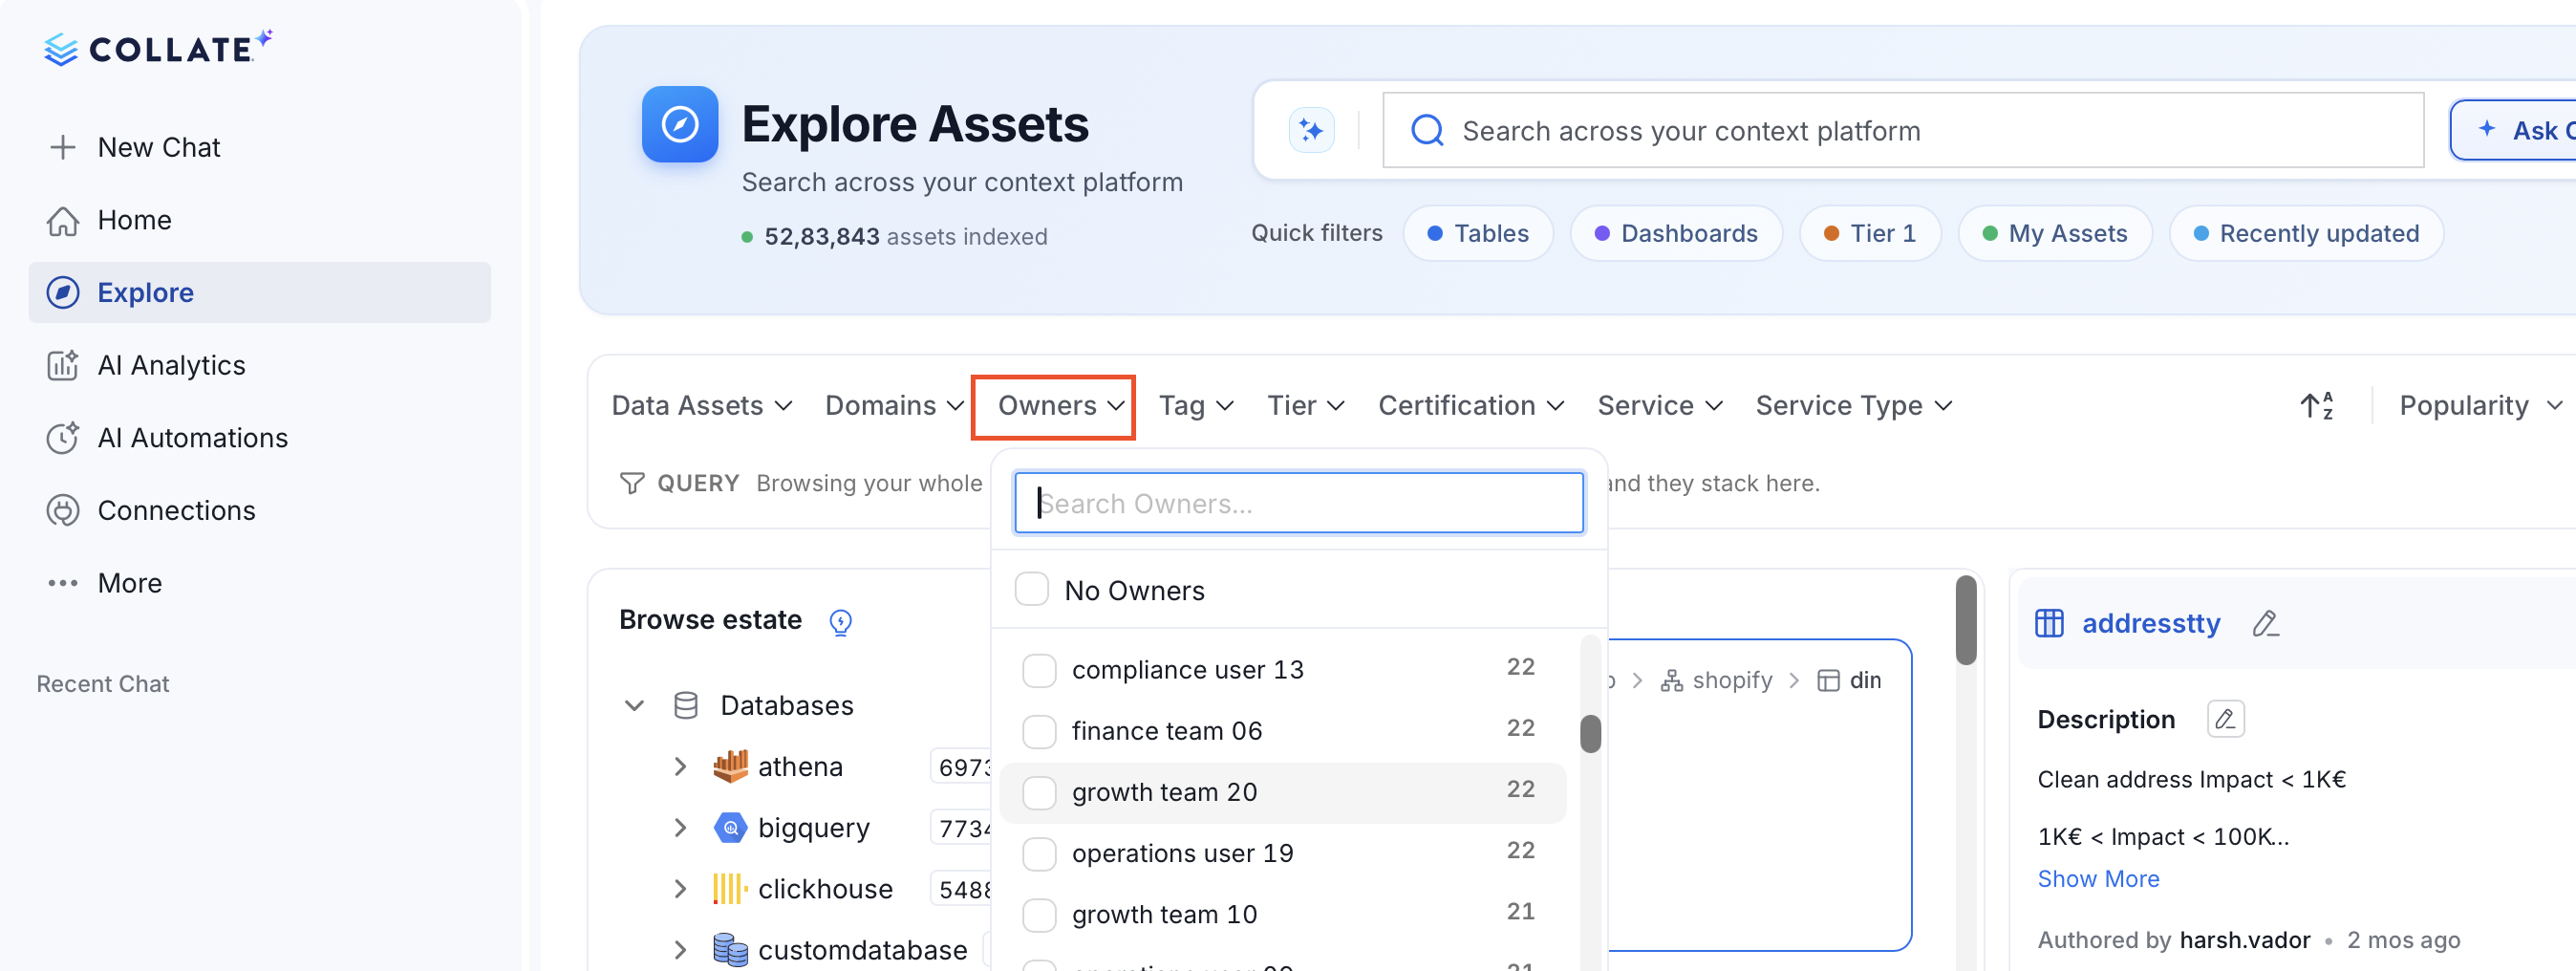
Task: Check the finance team 06 checkbox
Action: pos(1039,731)
